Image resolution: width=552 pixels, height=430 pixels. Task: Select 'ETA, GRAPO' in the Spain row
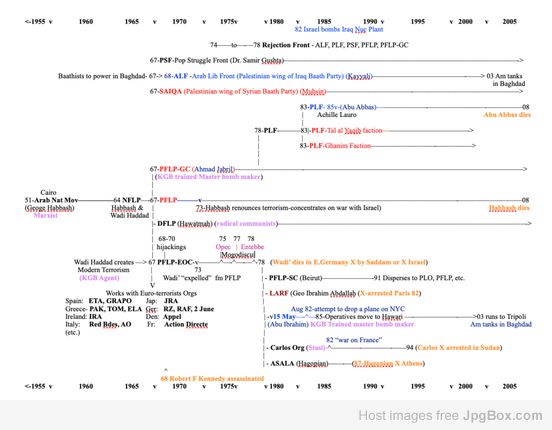click(x=110, y=301)
